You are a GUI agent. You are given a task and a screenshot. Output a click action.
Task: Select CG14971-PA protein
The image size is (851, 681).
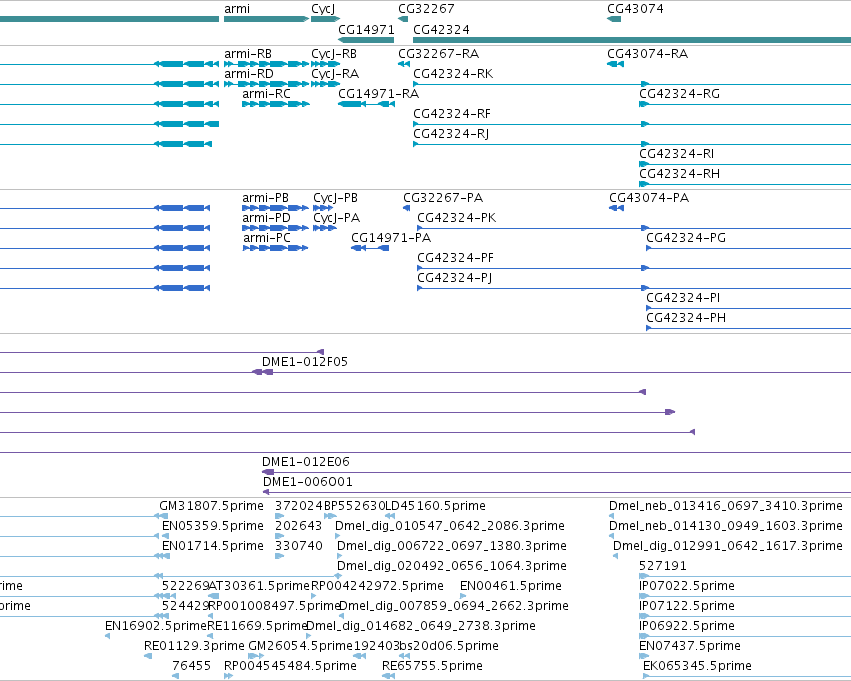(370, 248)
